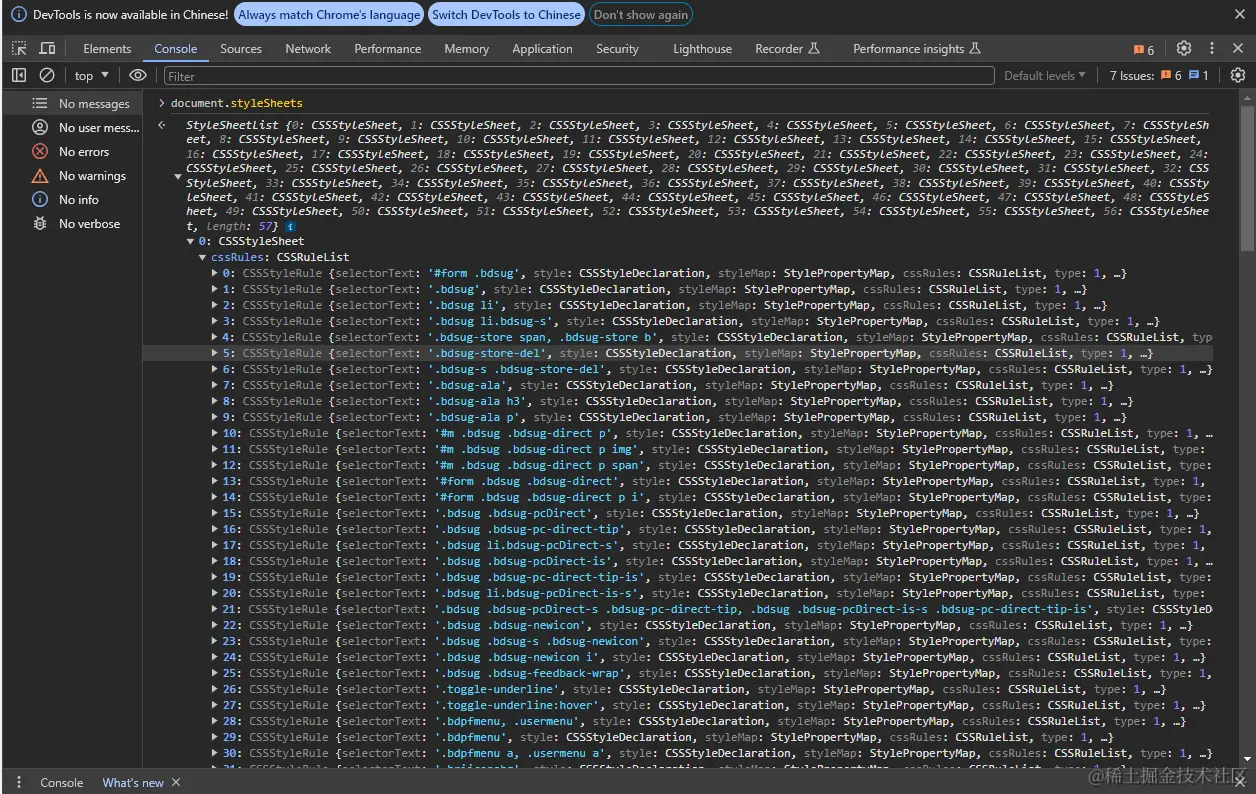Open the Default levels dropdown
The height and width of the screenshot is (794, 1256).
tap(1045, 75)
